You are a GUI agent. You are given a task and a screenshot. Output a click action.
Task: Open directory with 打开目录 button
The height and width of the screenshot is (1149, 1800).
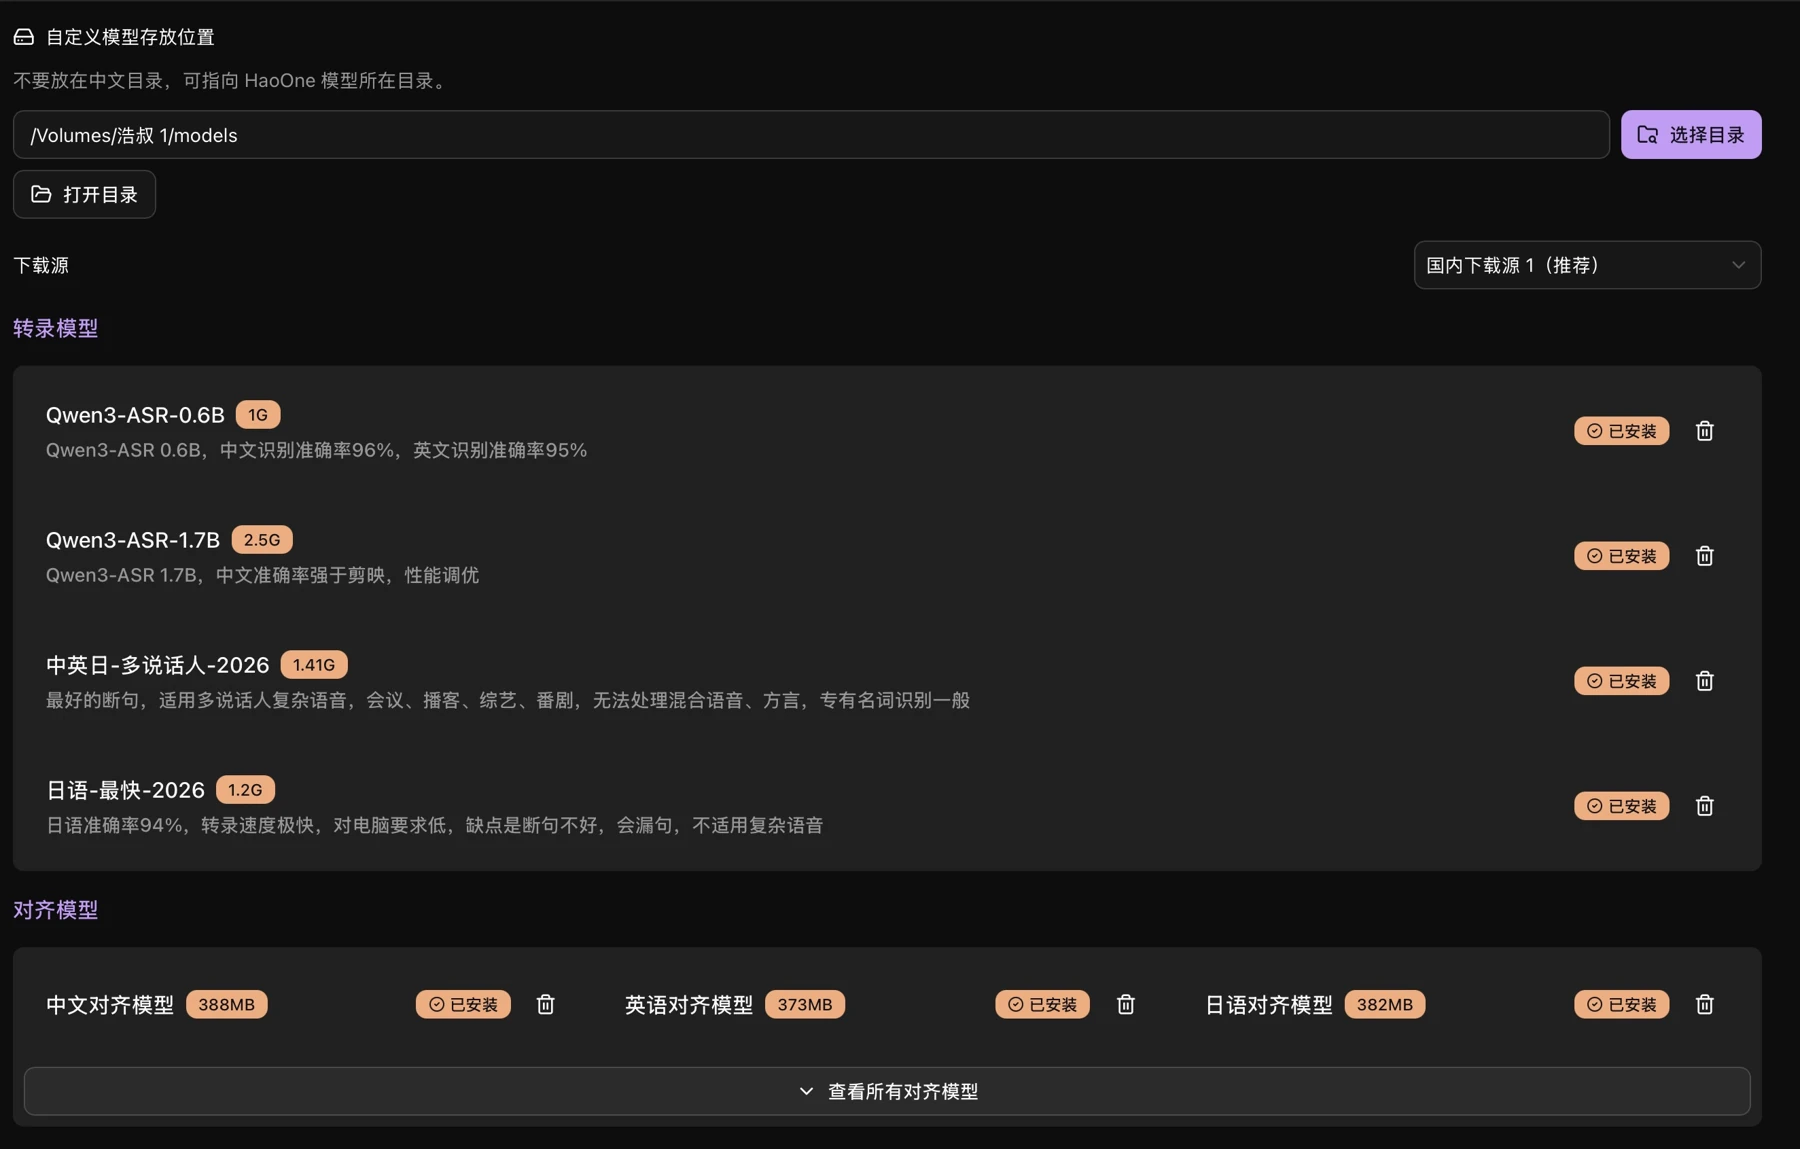point(84,194)
